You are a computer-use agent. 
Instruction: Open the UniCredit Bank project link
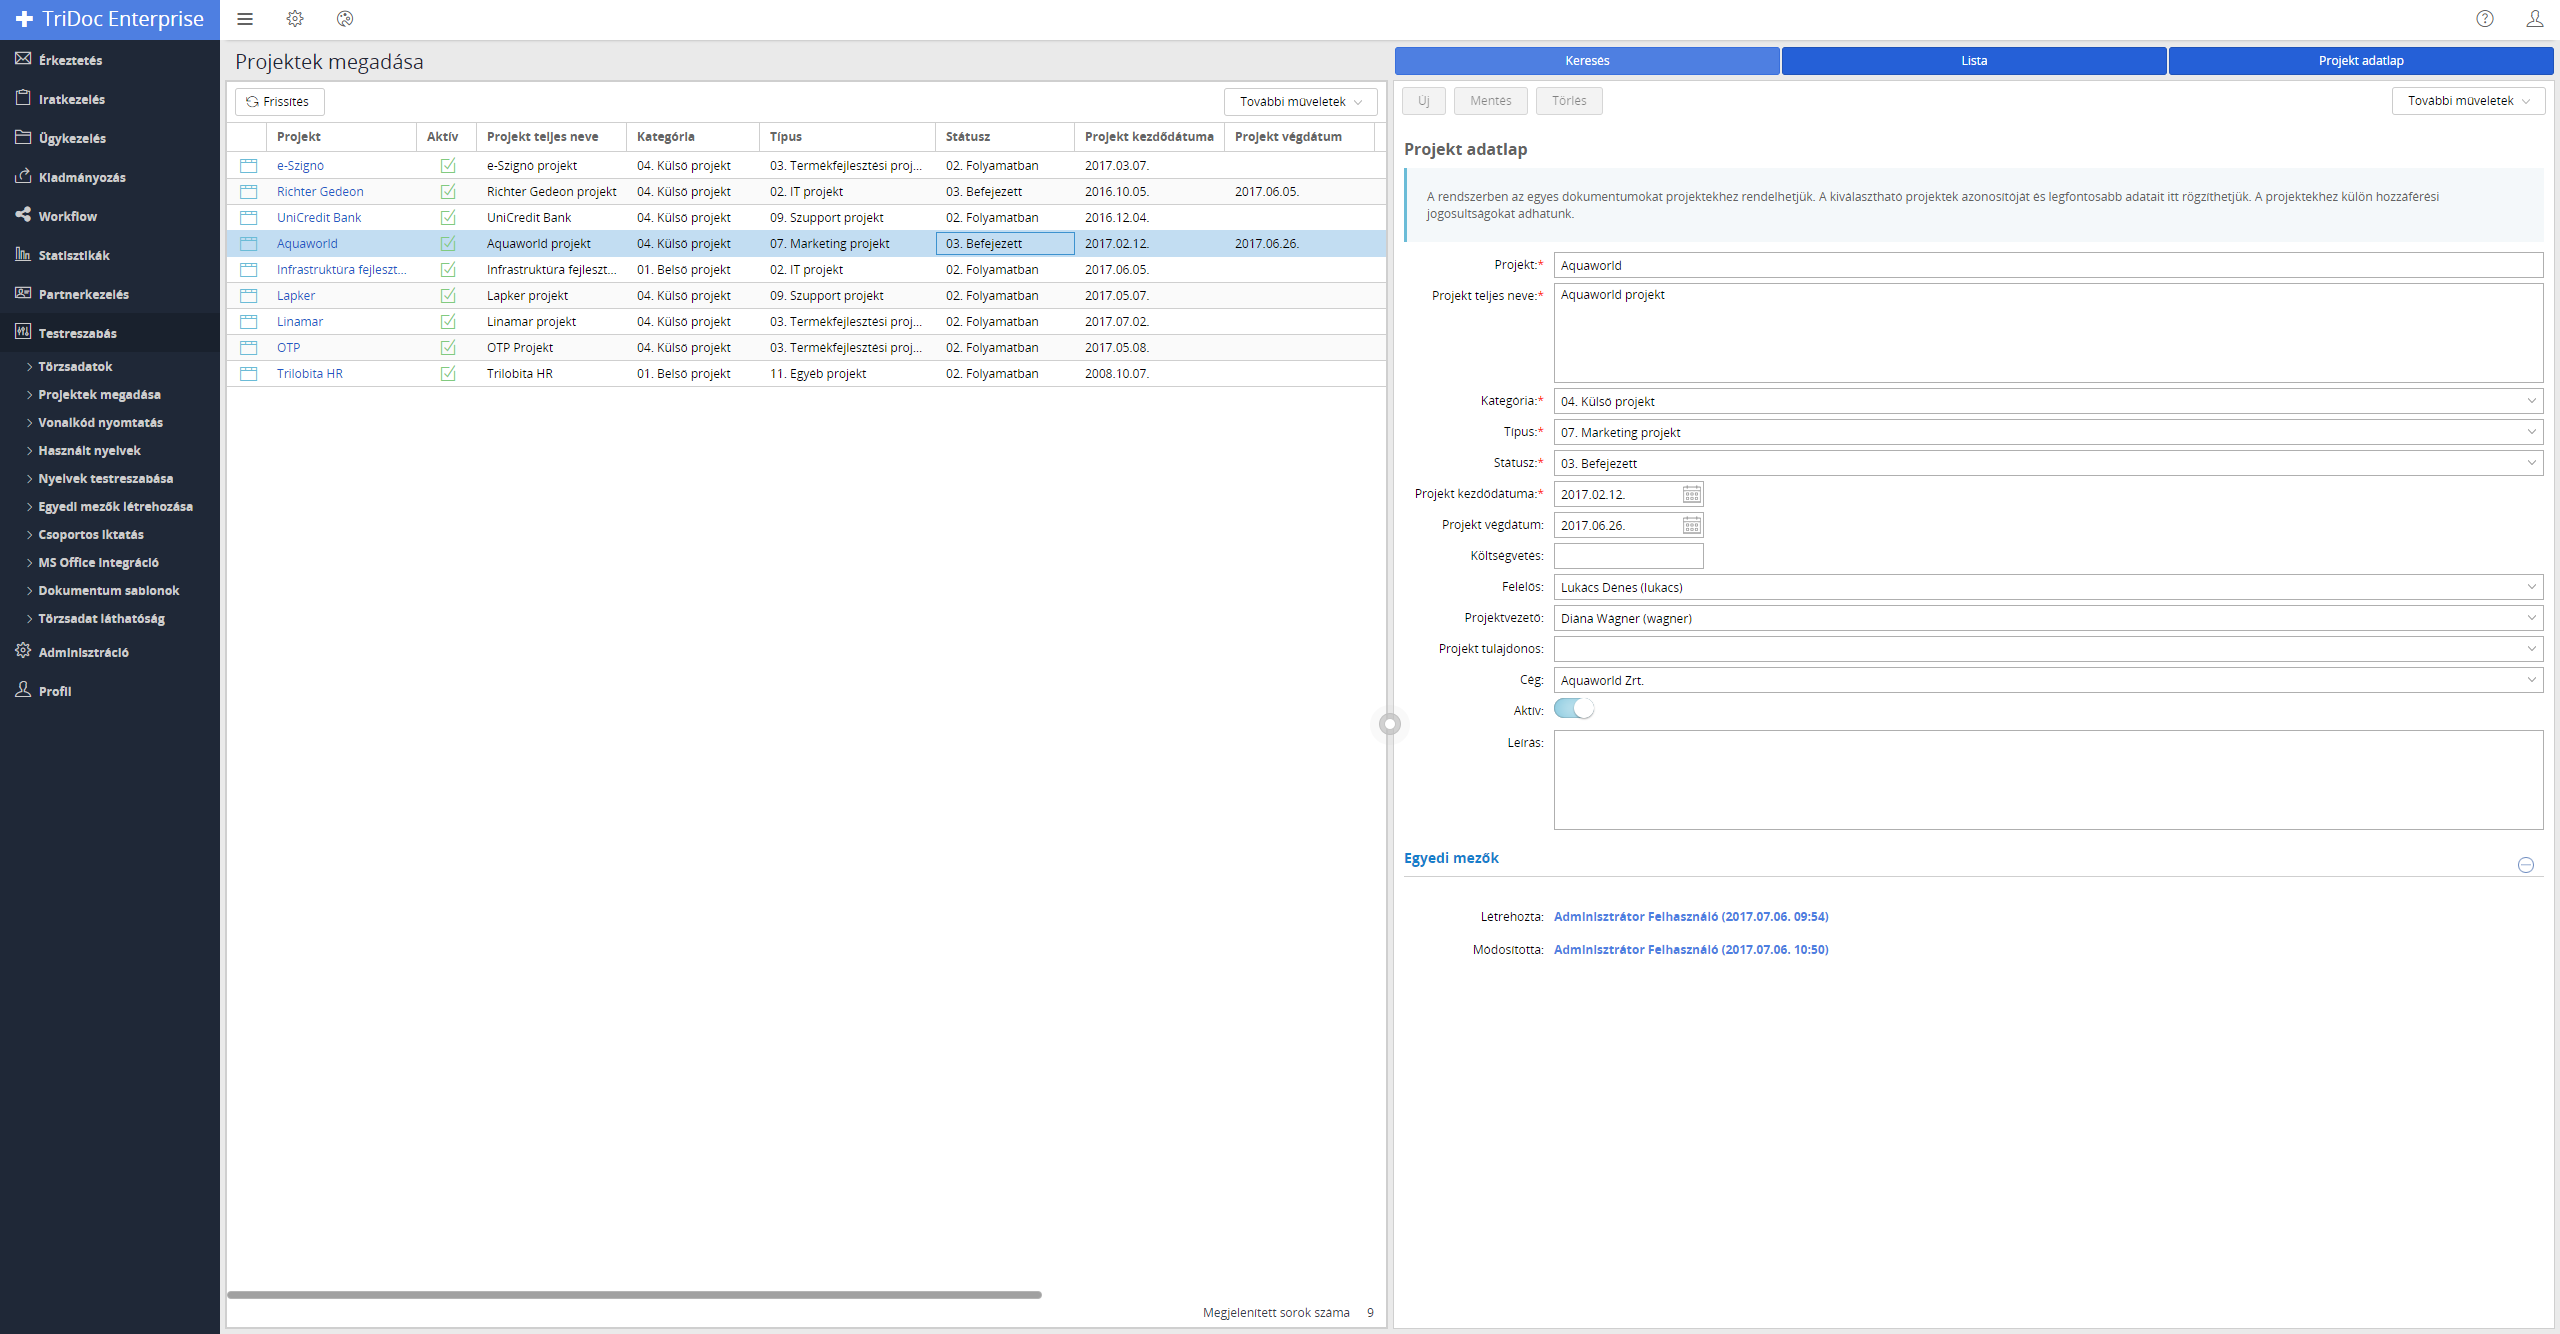pyautogui.click(x=319, y=217)
